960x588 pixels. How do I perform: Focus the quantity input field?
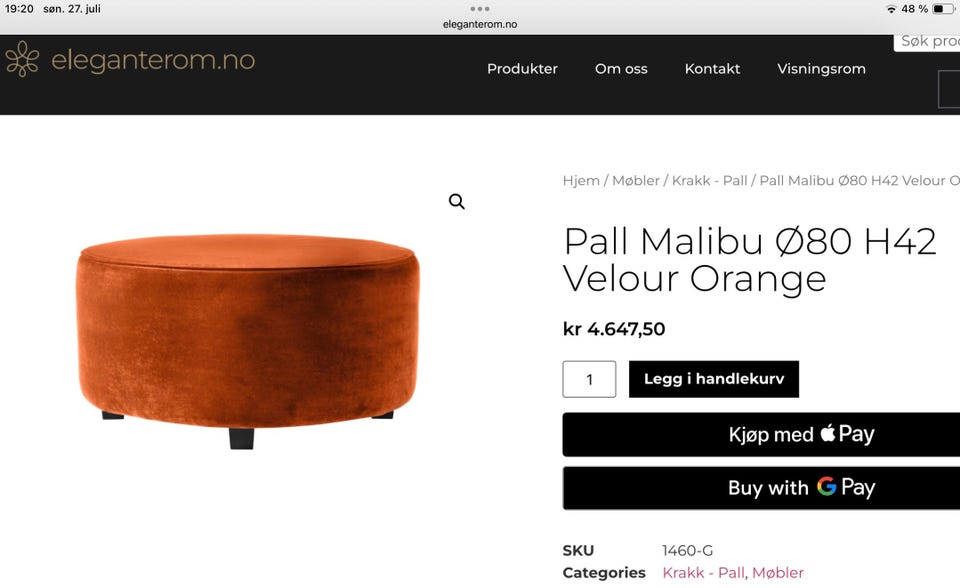pos(589,379)
